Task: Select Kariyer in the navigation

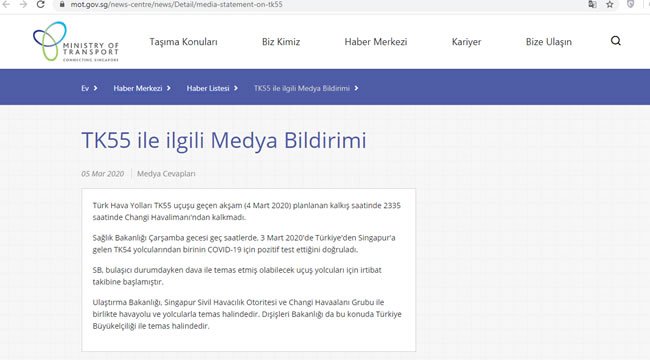Action: pyautogui.click(x=466, y=42)
